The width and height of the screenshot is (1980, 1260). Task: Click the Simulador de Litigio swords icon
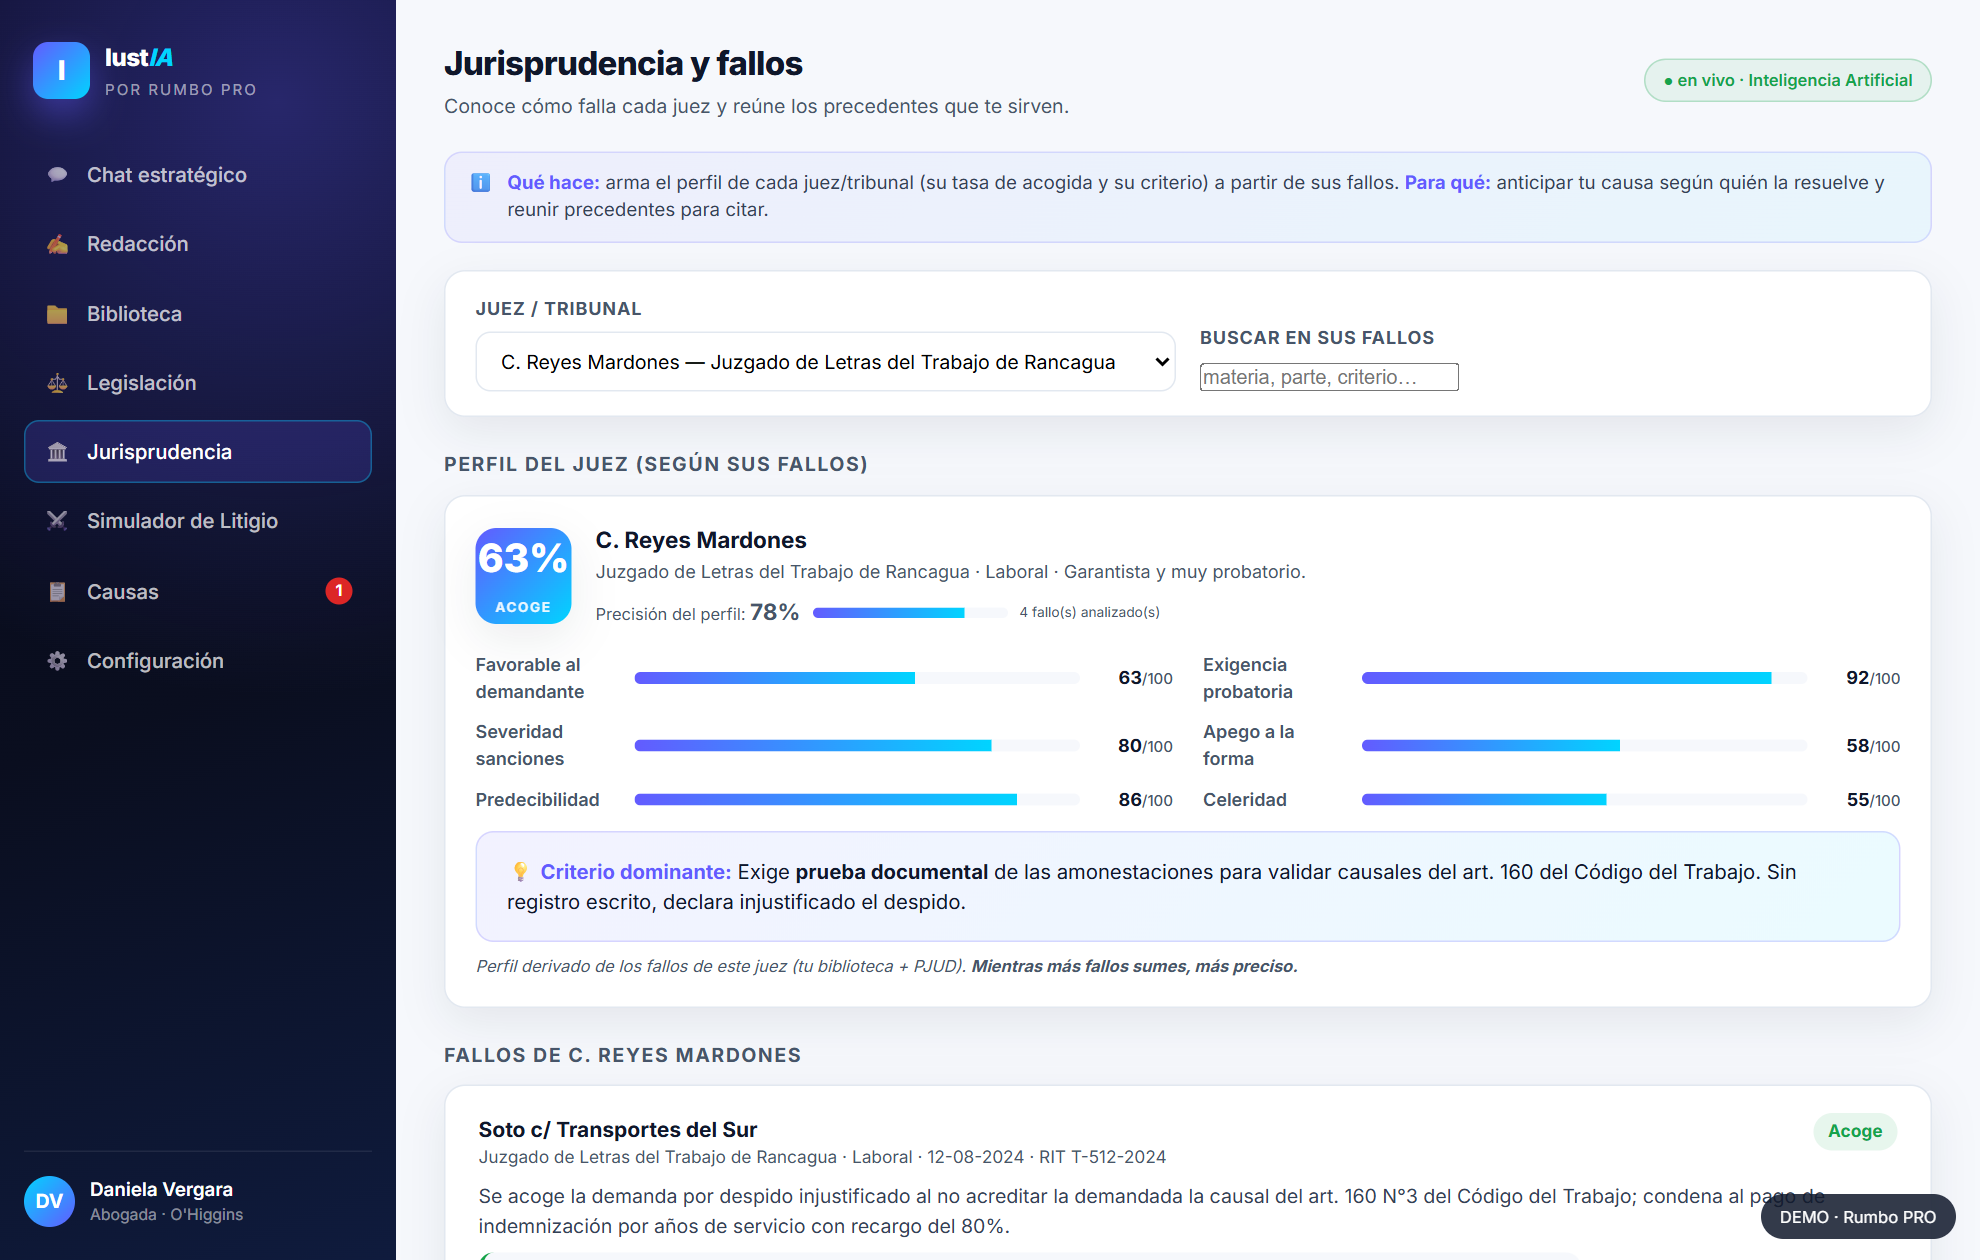point(57,521)
